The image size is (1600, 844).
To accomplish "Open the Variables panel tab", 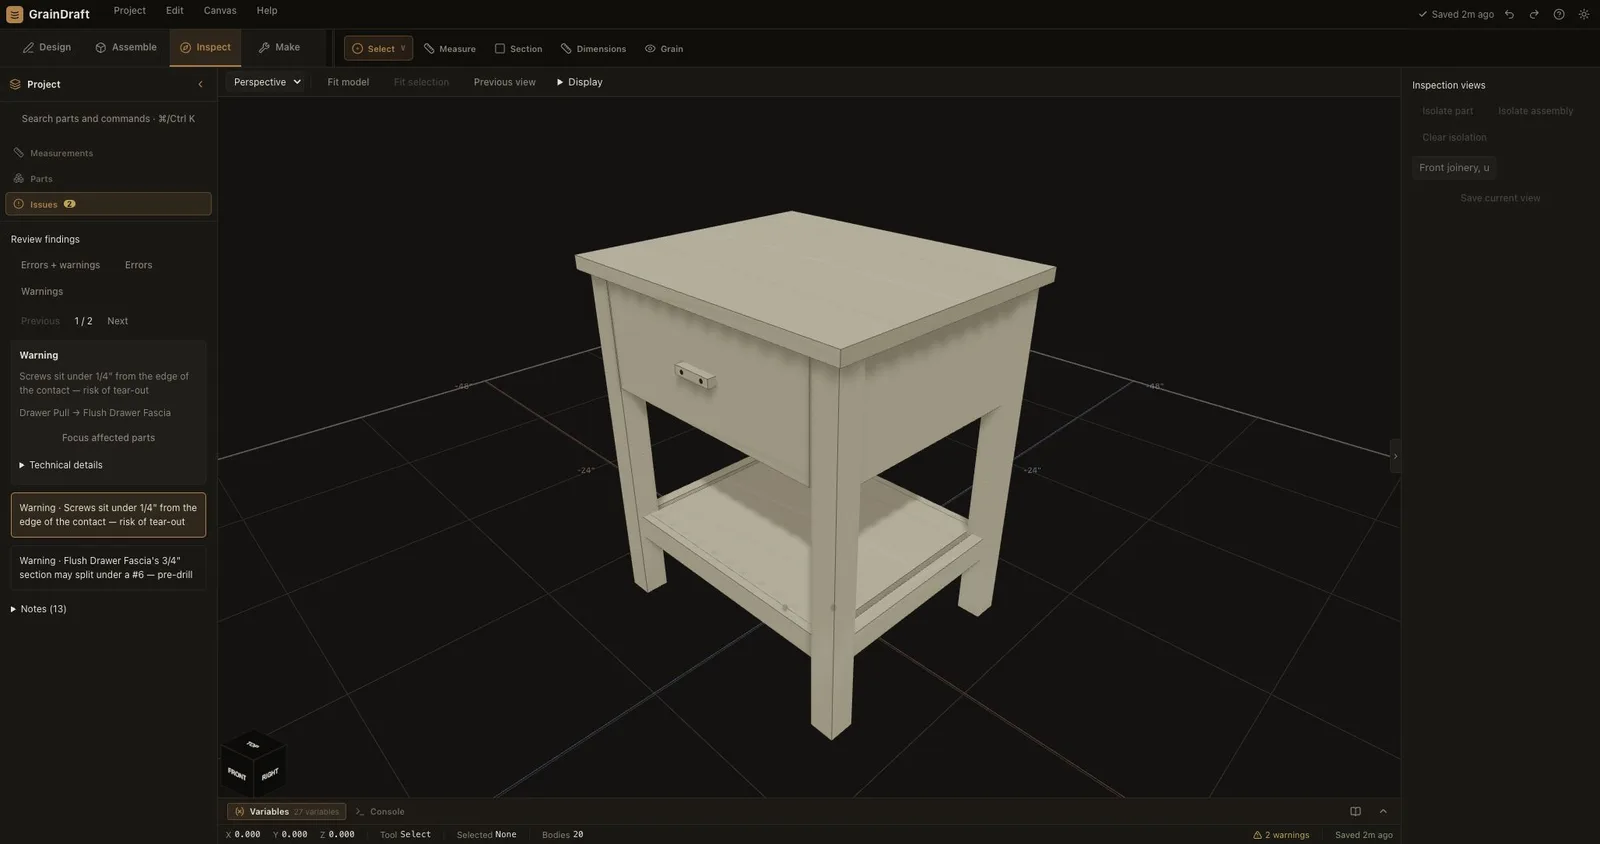I will tap(286, 811).
